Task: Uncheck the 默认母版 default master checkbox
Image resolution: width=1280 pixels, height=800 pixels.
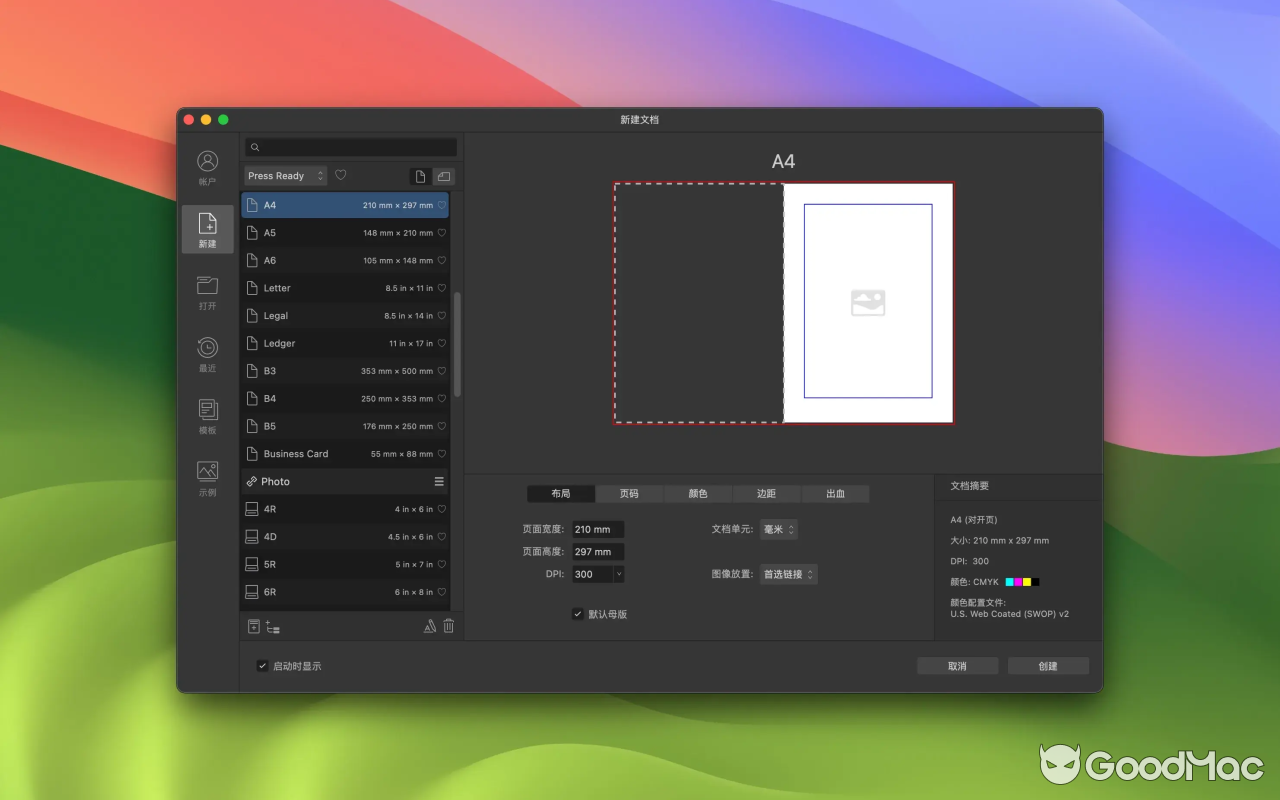Action: (578, 614)
